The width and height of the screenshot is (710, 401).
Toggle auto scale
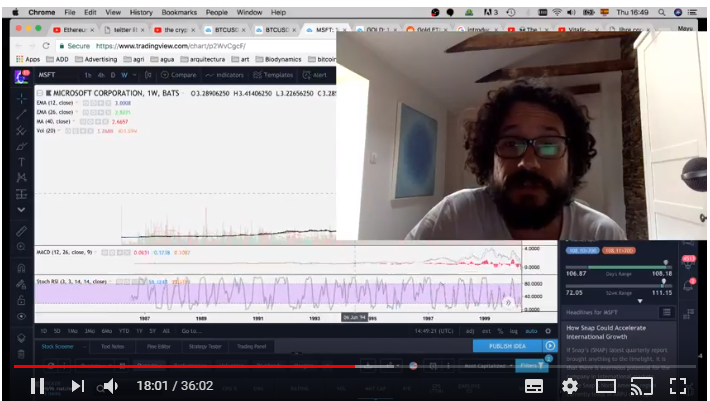[x=531, y=331]
